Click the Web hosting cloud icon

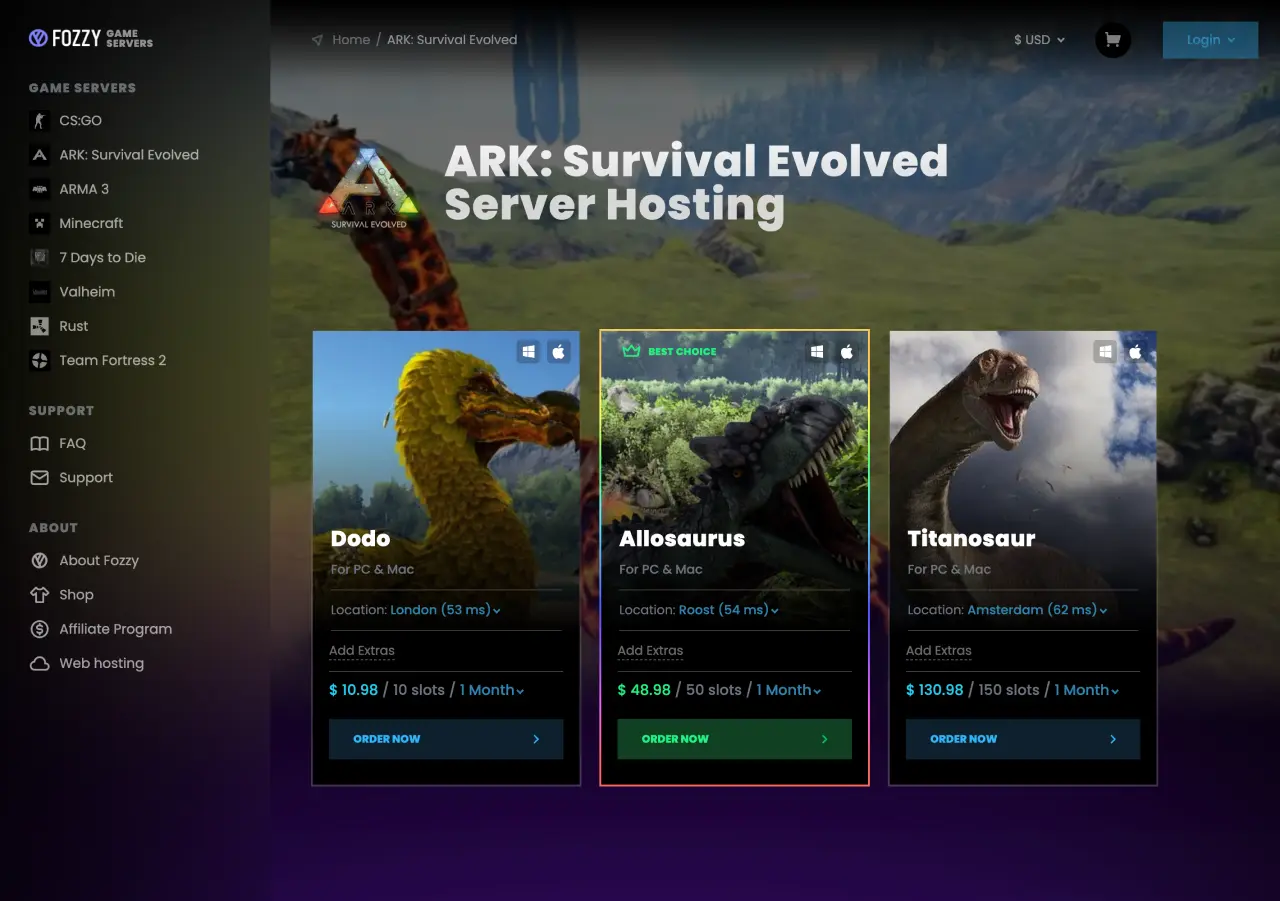[x=39, y=663]
